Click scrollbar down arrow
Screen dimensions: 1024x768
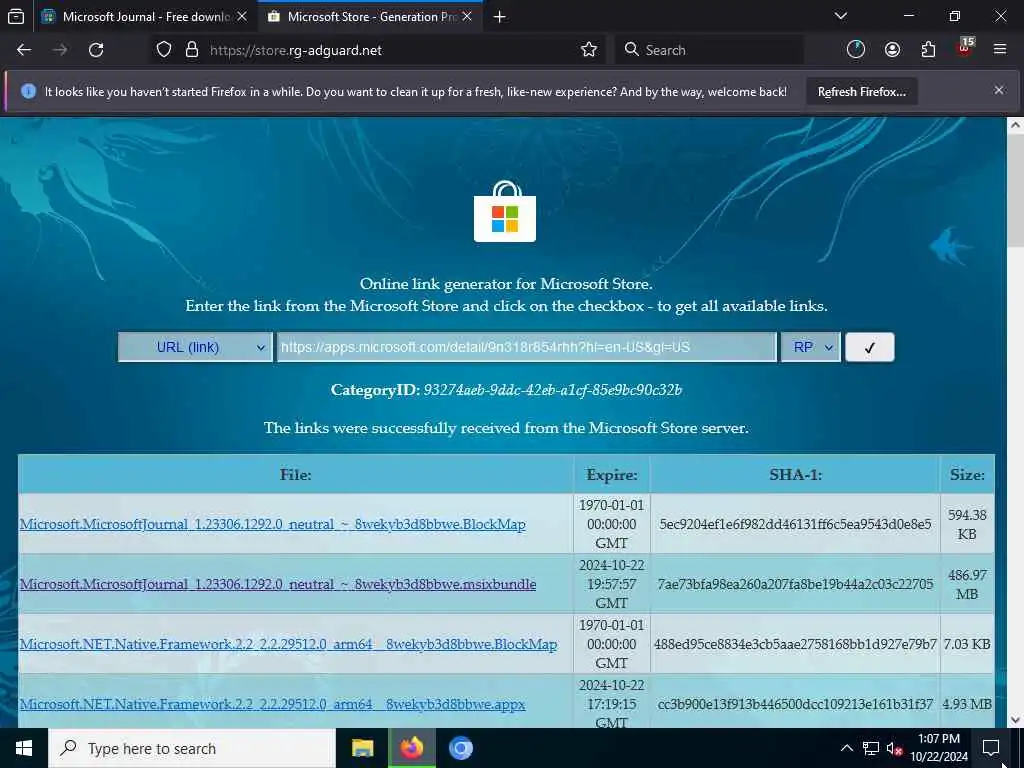pyautogui.click(x=1015, y=720)
